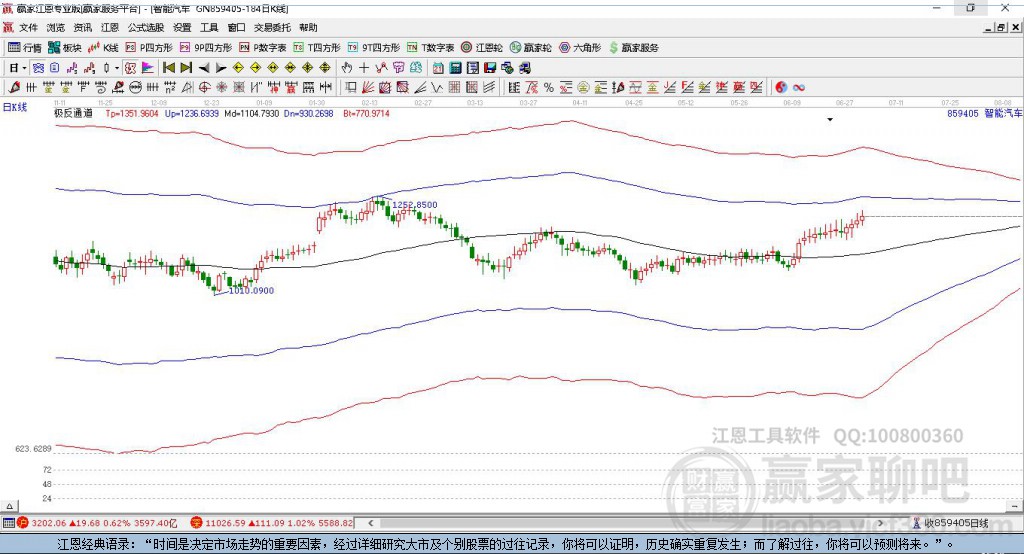Click scroll-left arrow on horizontal scrollbar
This screenshot has width=1024, height=554.
pos(371,523)
